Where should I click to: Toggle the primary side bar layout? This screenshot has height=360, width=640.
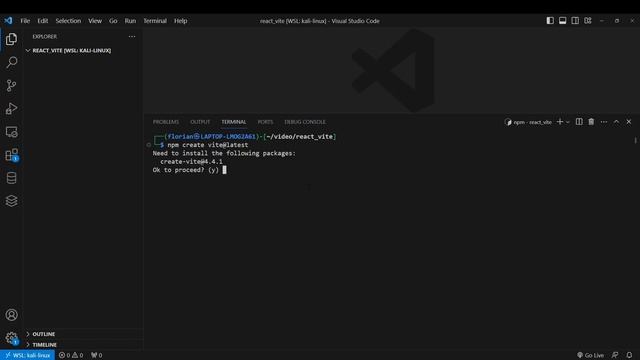tap(550, 20)
